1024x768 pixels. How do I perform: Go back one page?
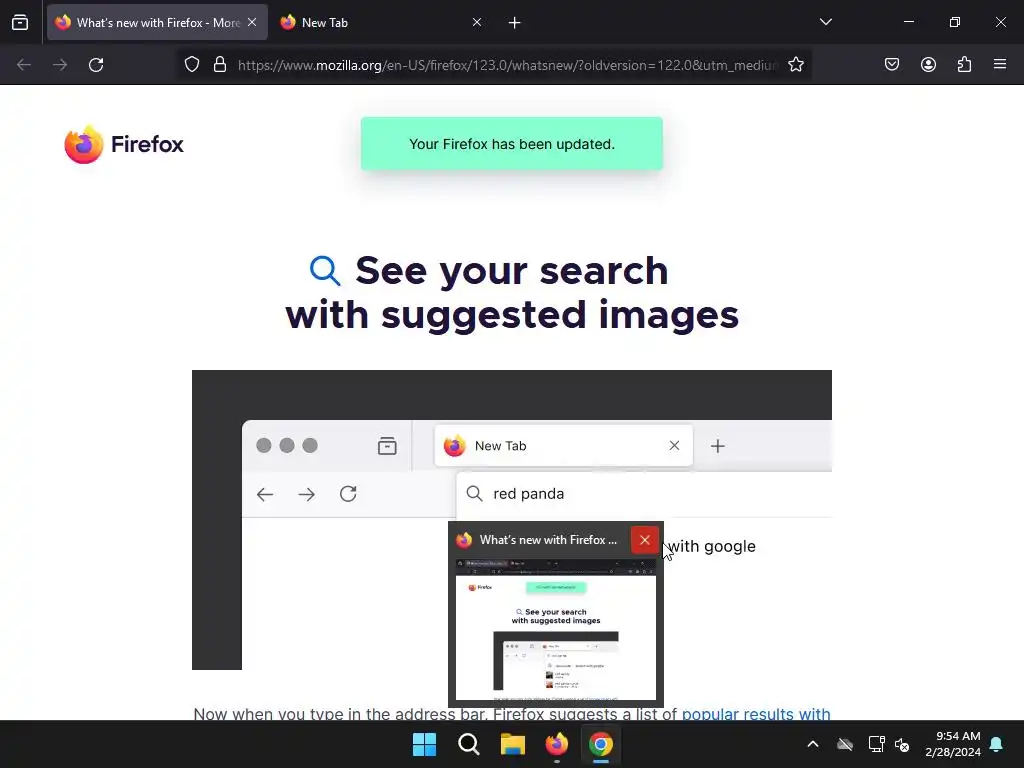pyautogui.click(x=24, y=65)
